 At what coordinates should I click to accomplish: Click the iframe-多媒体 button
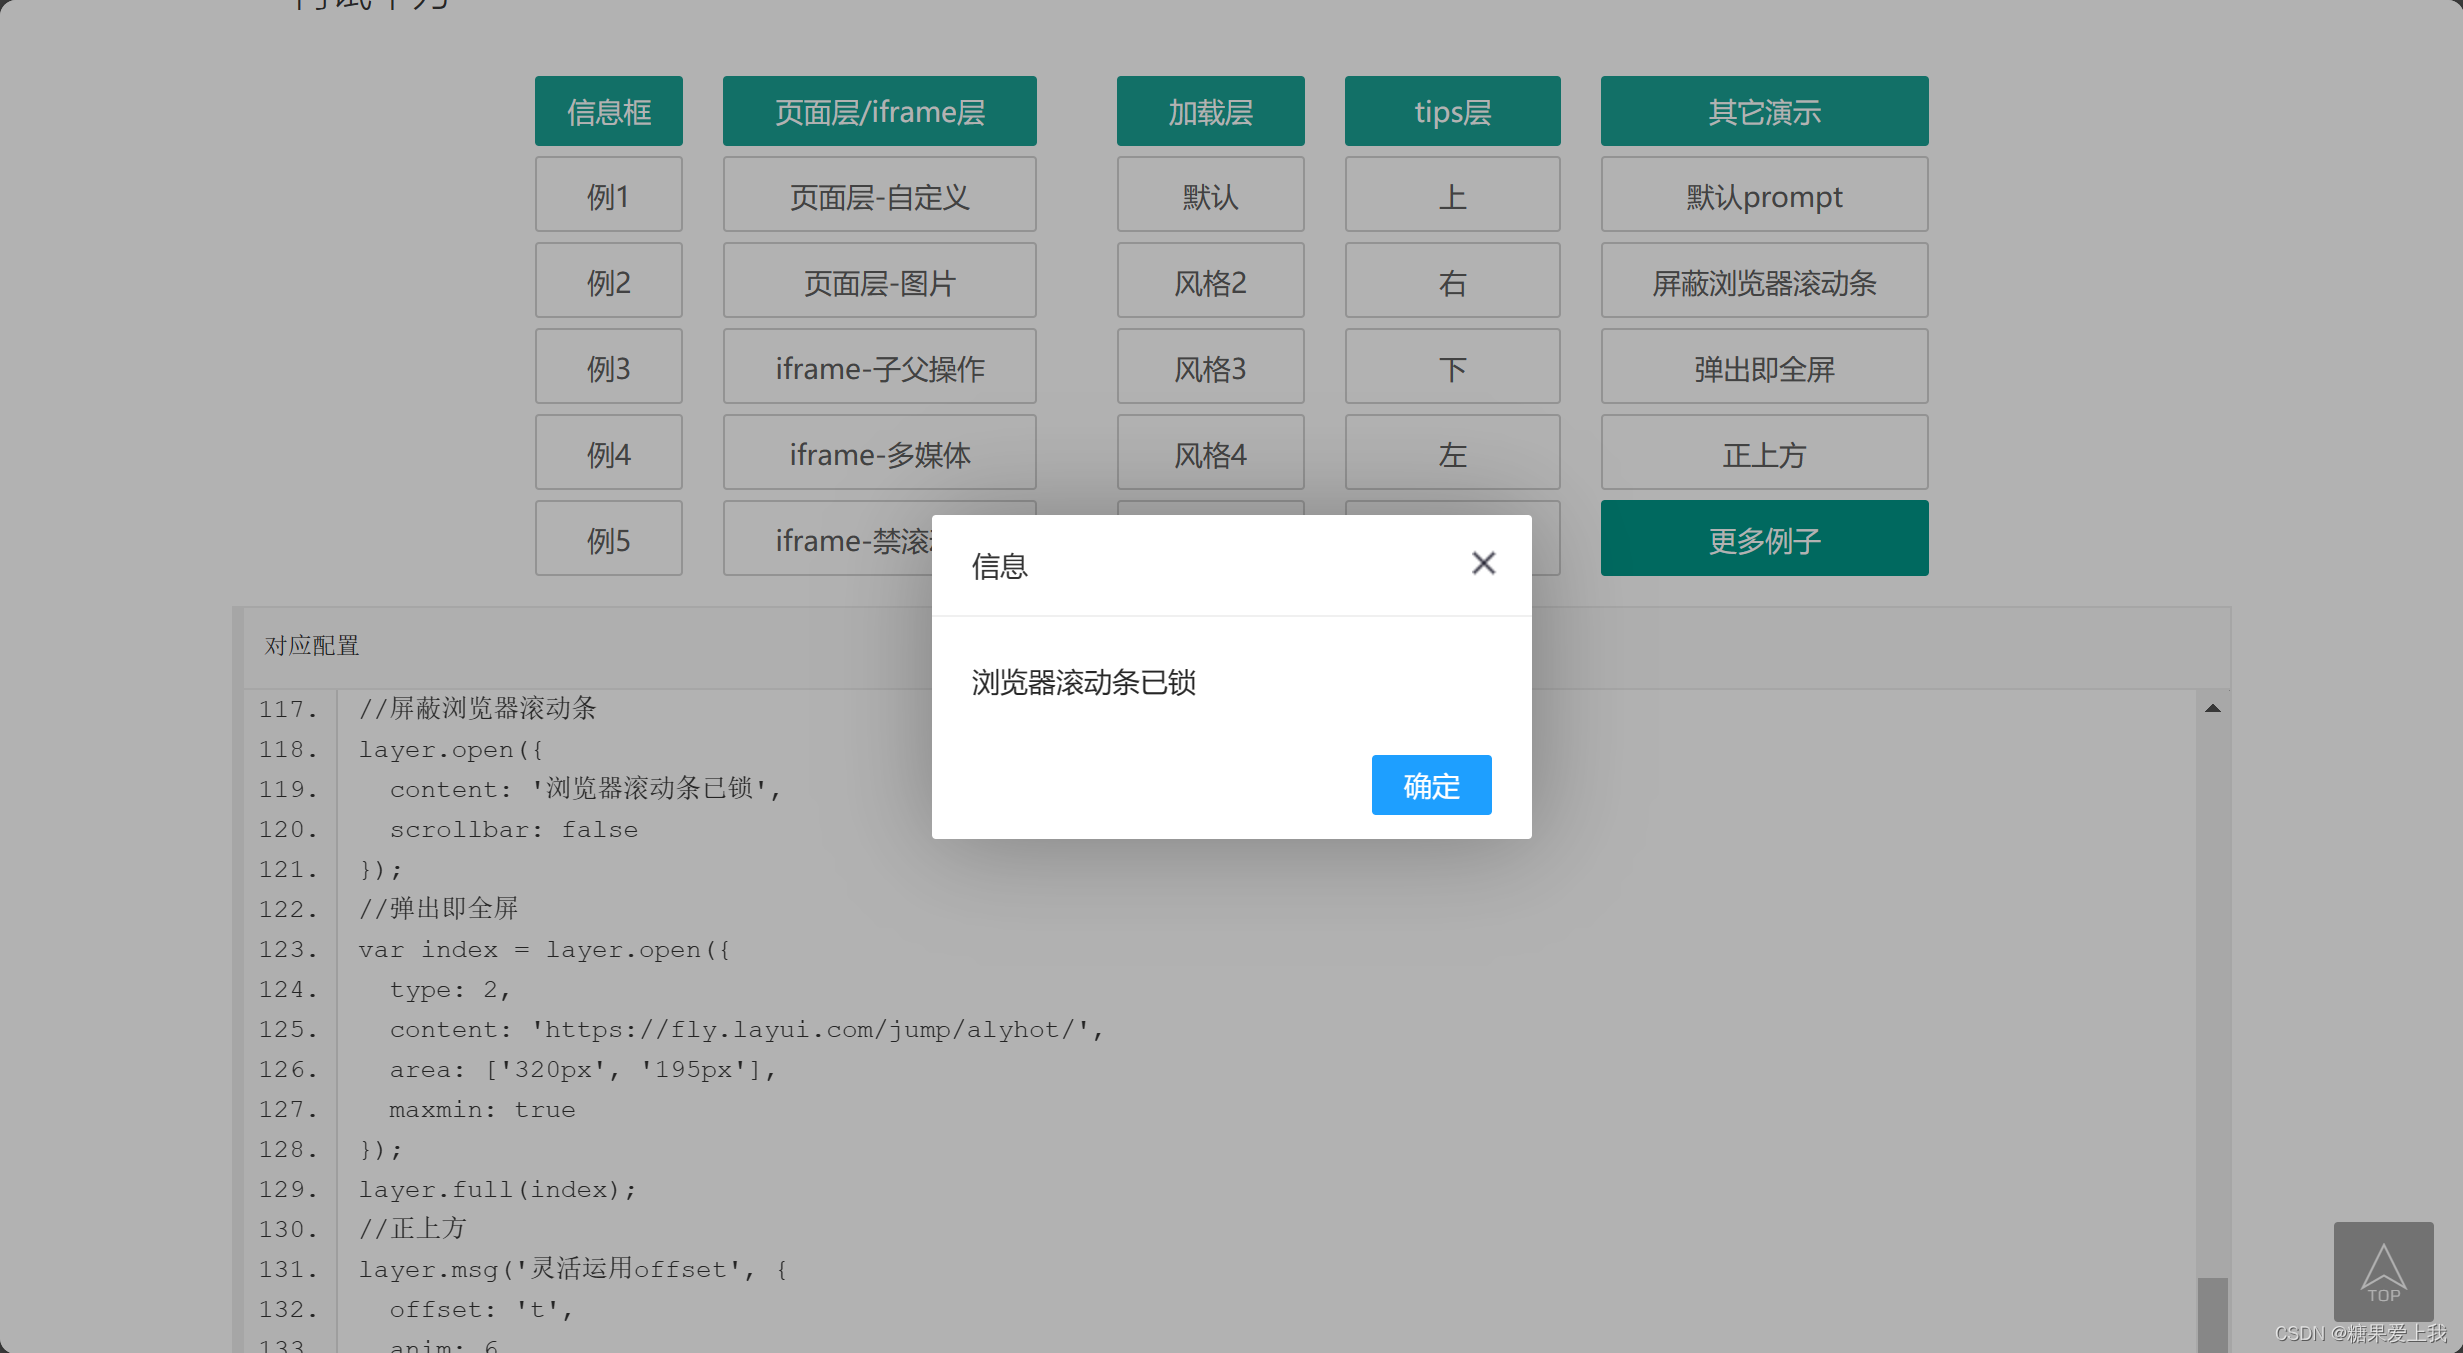click(879, 453)
